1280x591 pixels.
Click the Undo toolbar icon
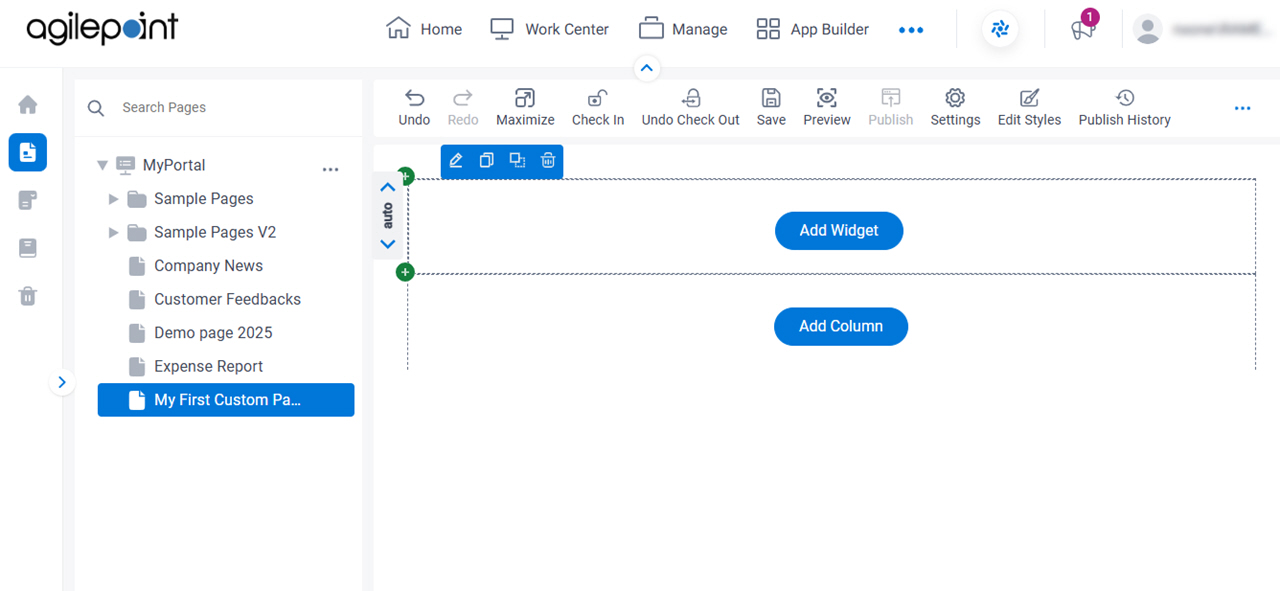point(414,98)
